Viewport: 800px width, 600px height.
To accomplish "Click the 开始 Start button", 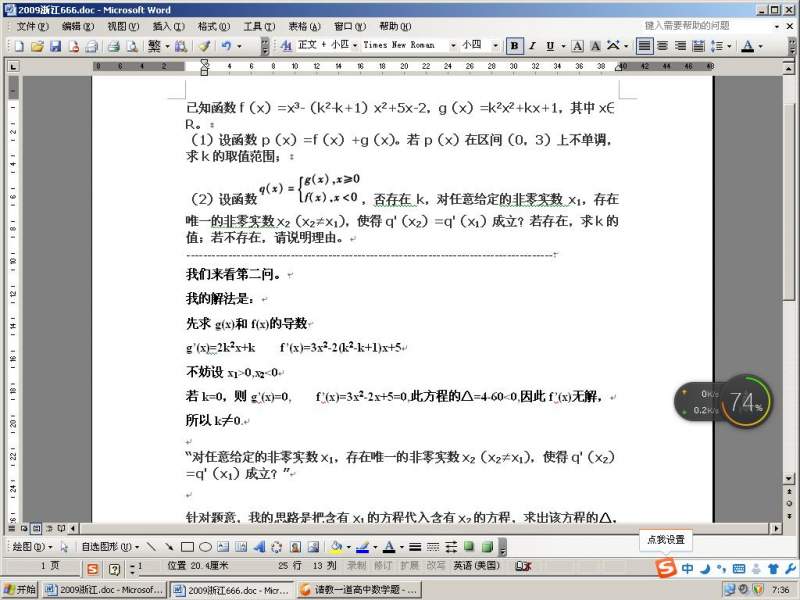I will (19, 590).
